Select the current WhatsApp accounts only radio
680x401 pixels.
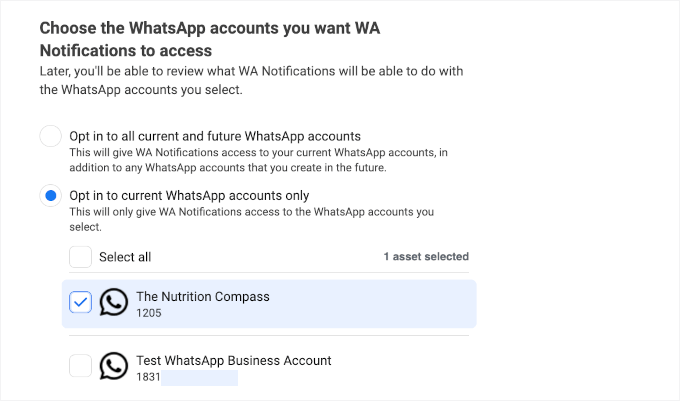click(x=50, y=196)
